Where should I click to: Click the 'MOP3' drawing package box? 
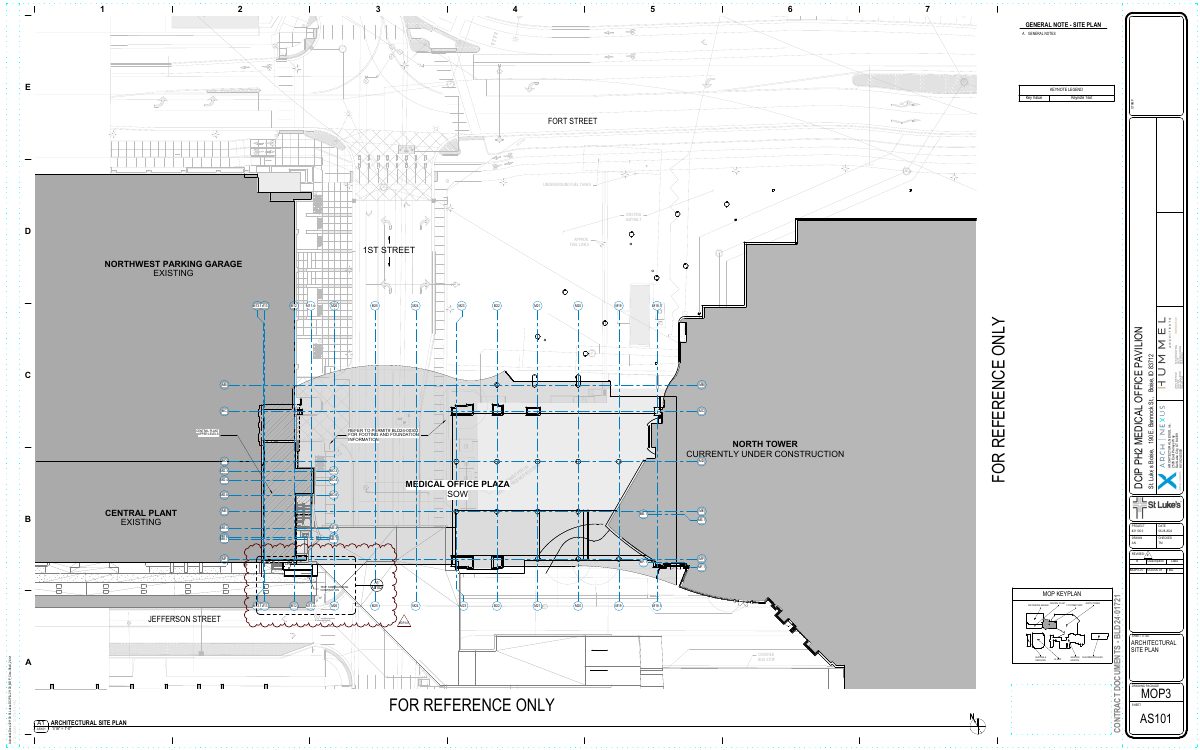[1157, 693]
